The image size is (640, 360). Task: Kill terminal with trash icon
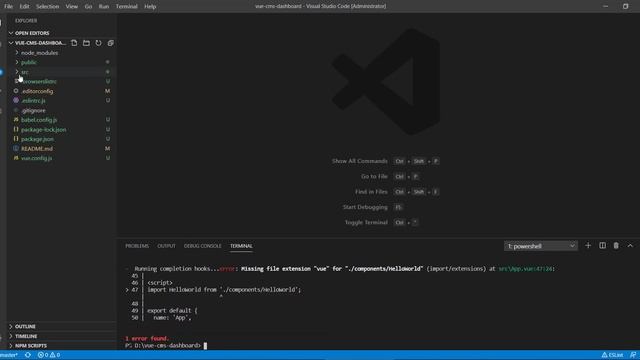(616, 246)
